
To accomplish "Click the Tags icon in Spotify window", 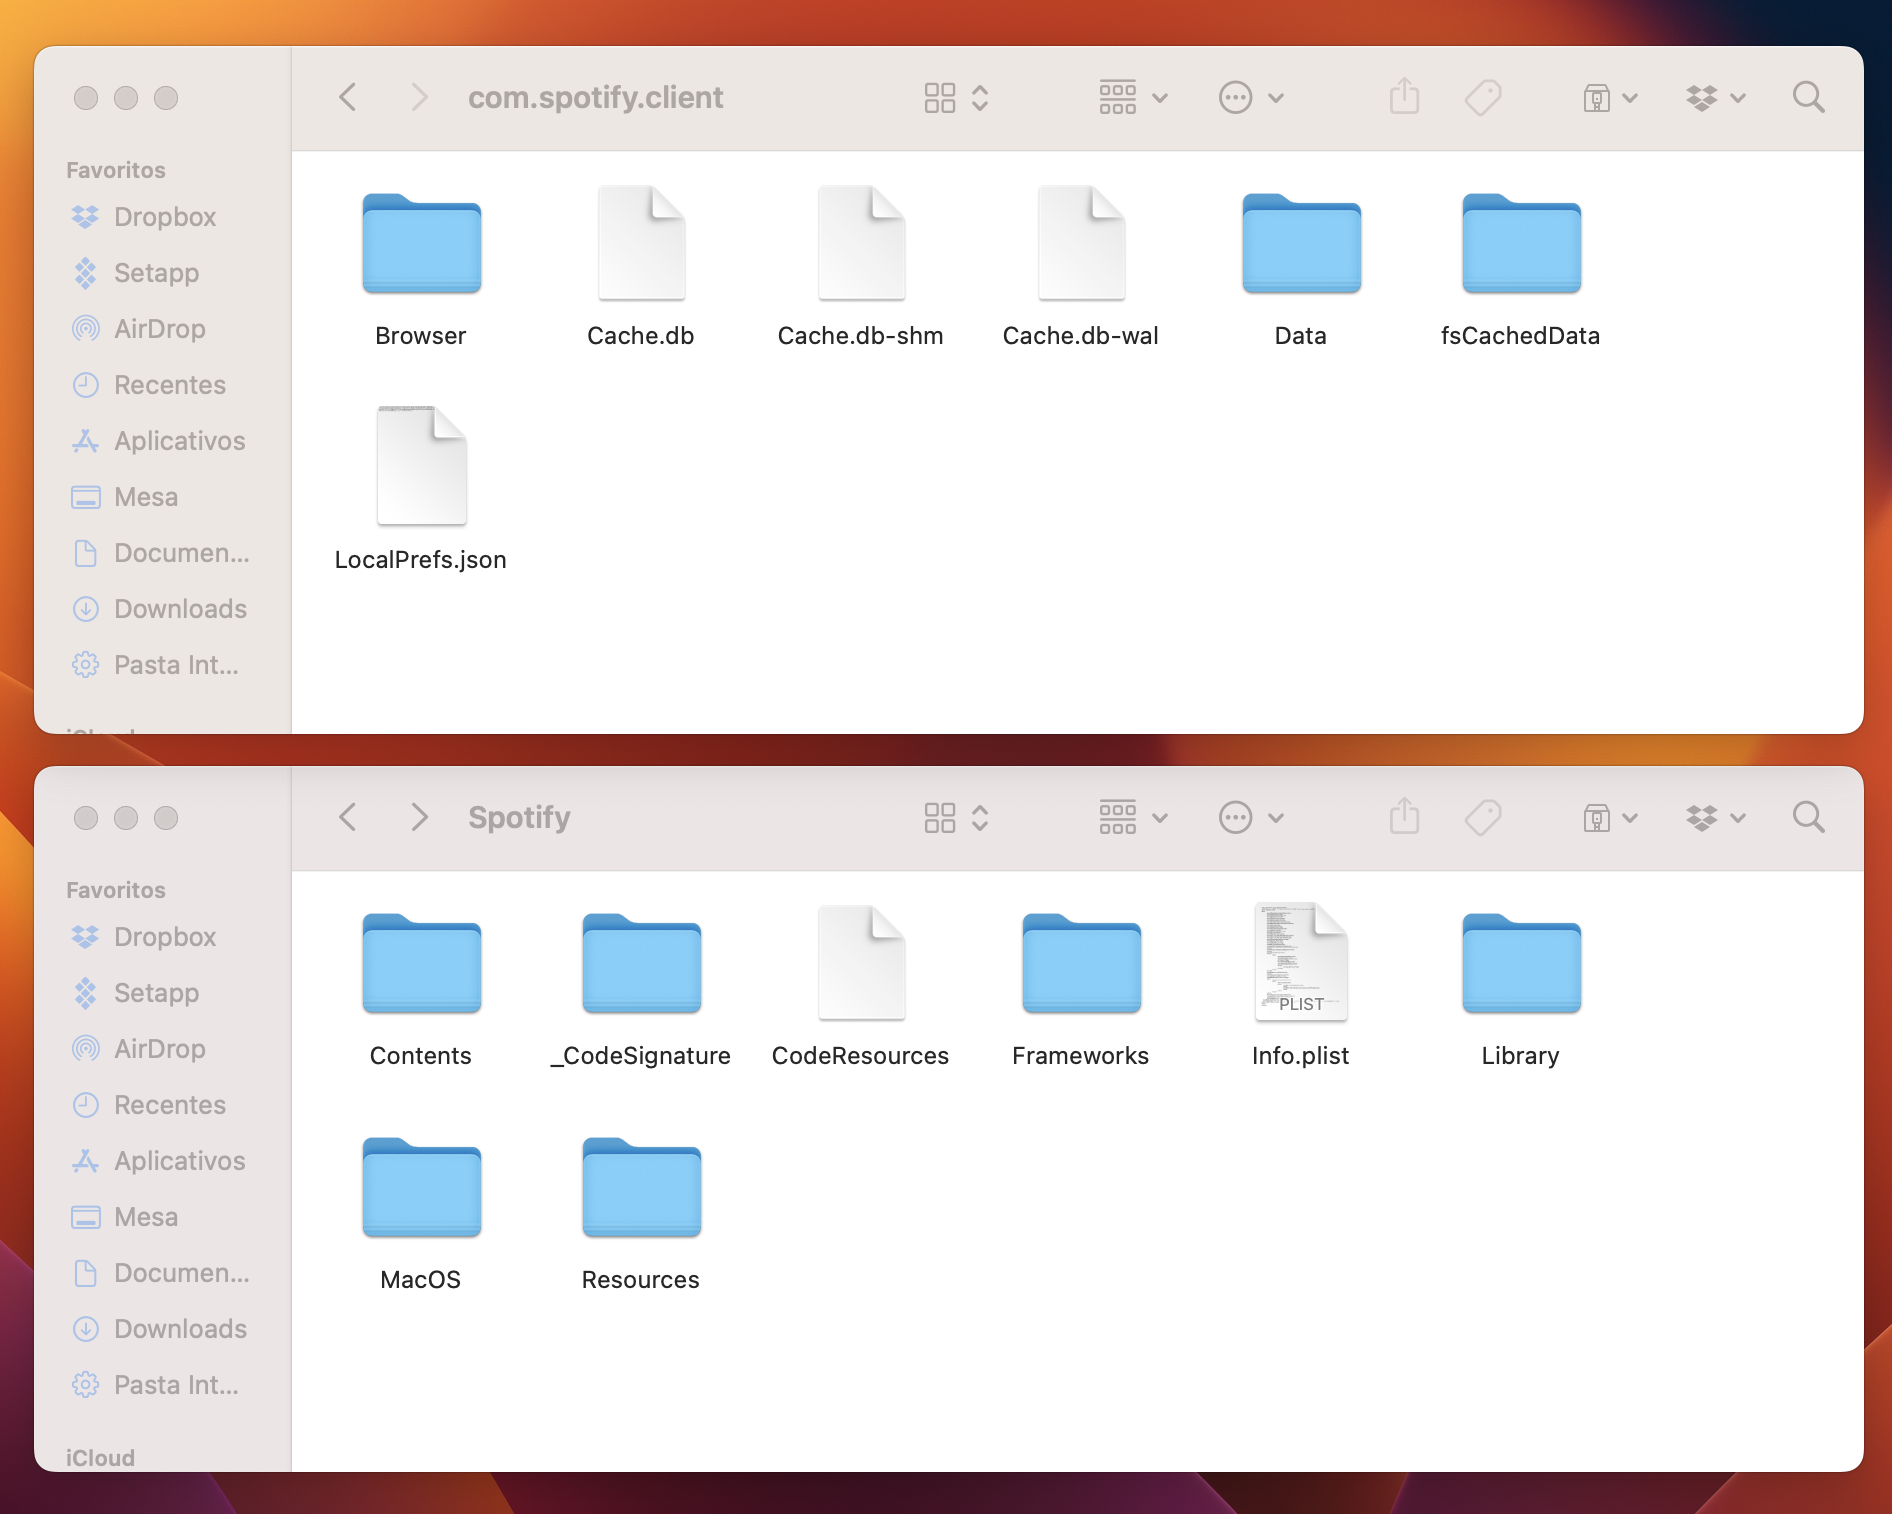I will 1483,818.
